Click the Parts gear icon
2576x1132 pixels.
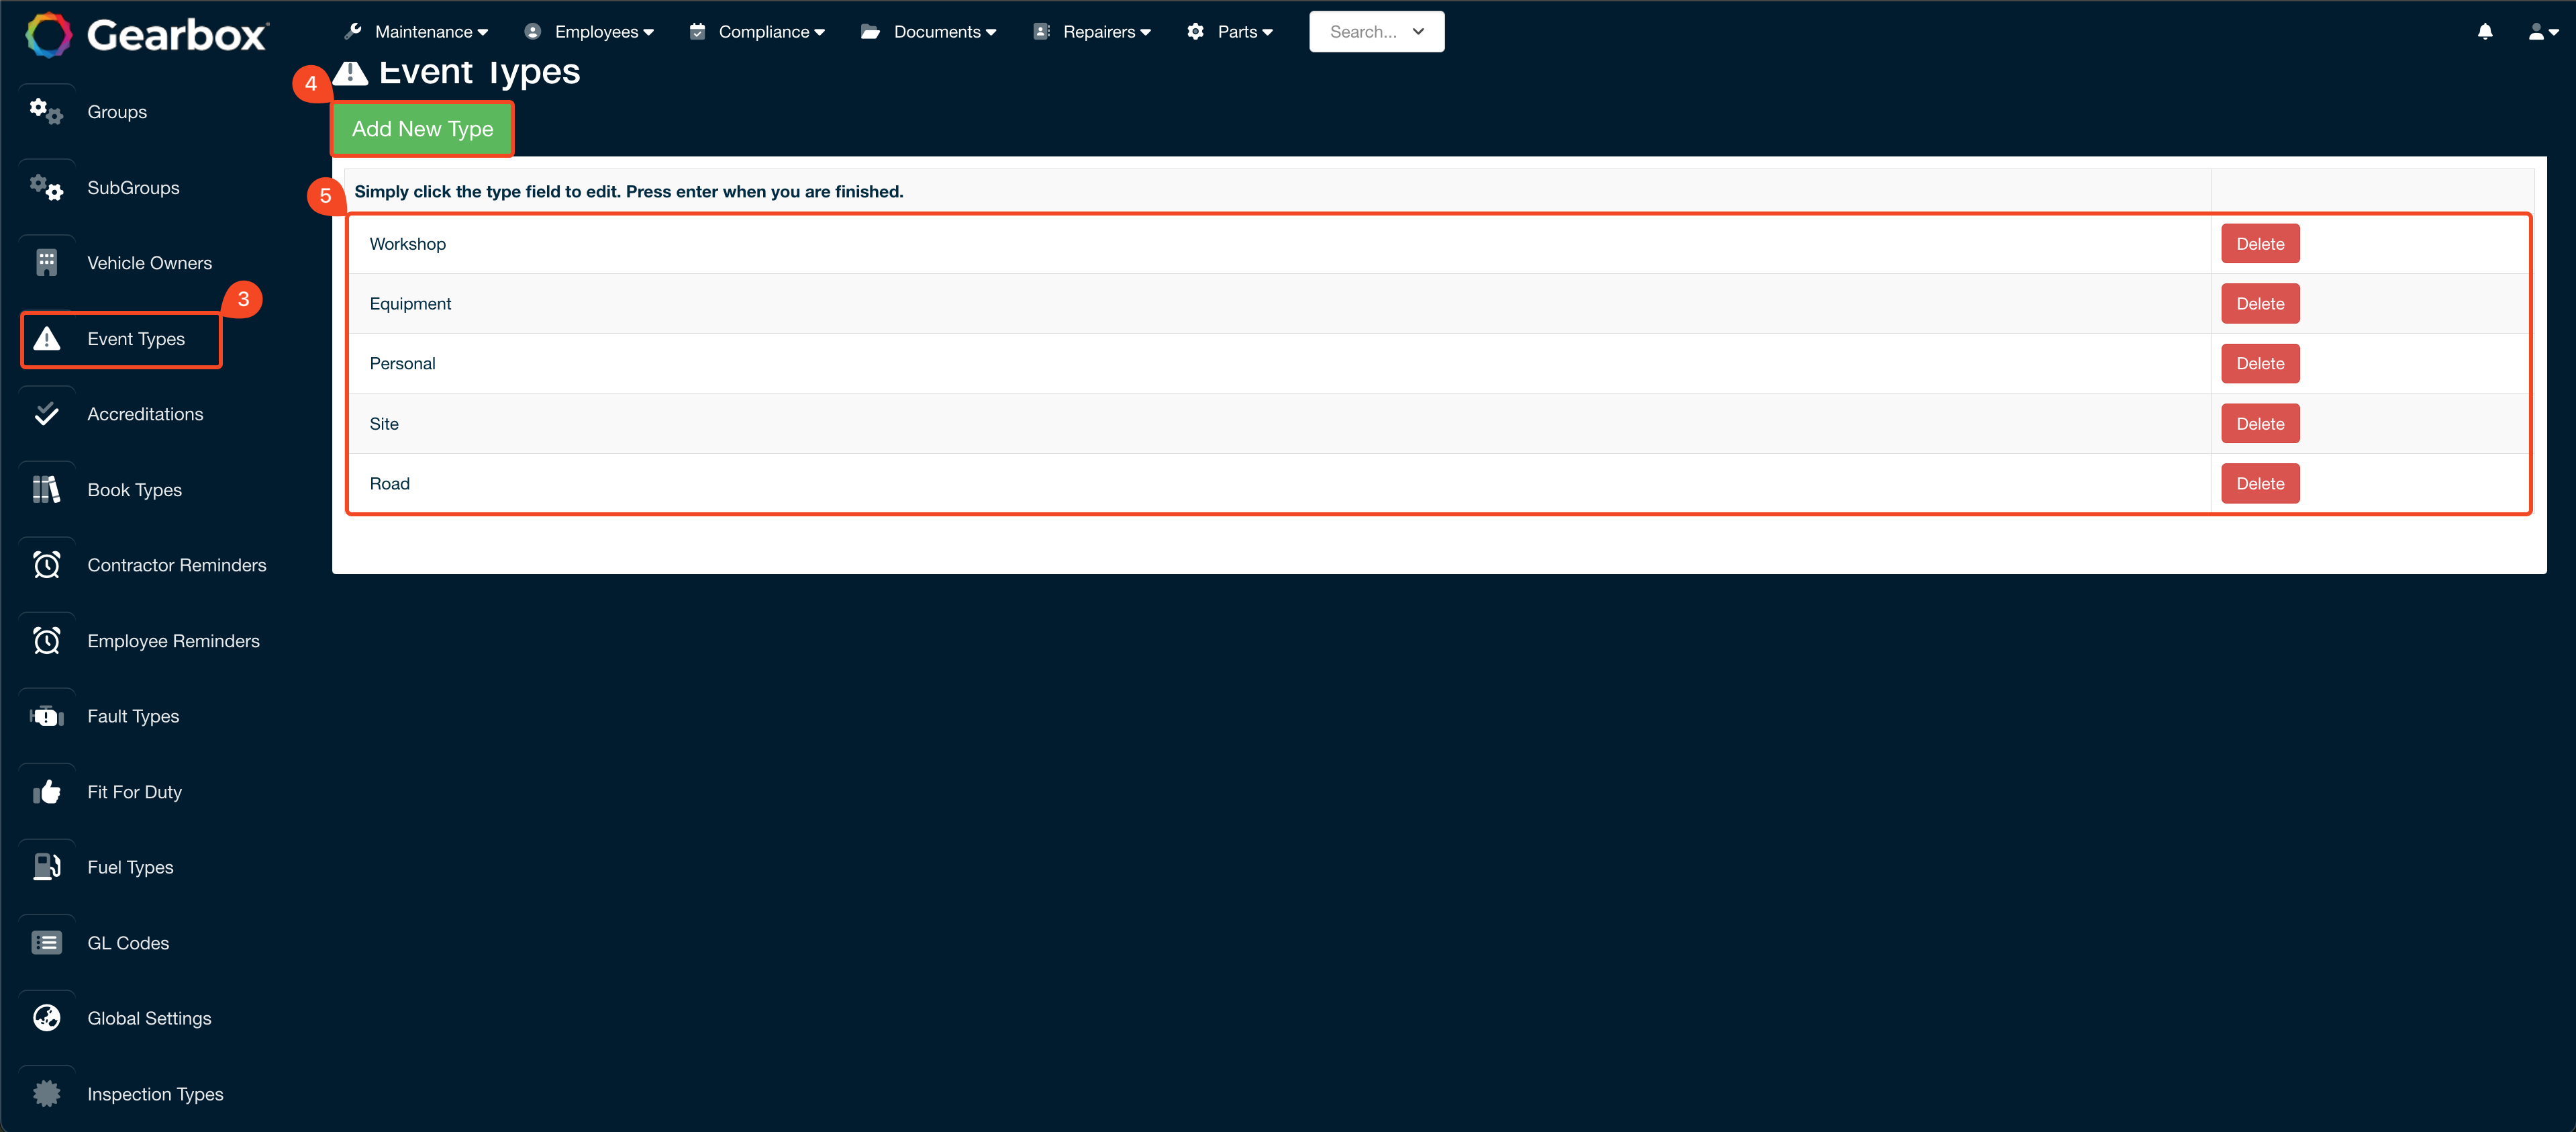1195,31
